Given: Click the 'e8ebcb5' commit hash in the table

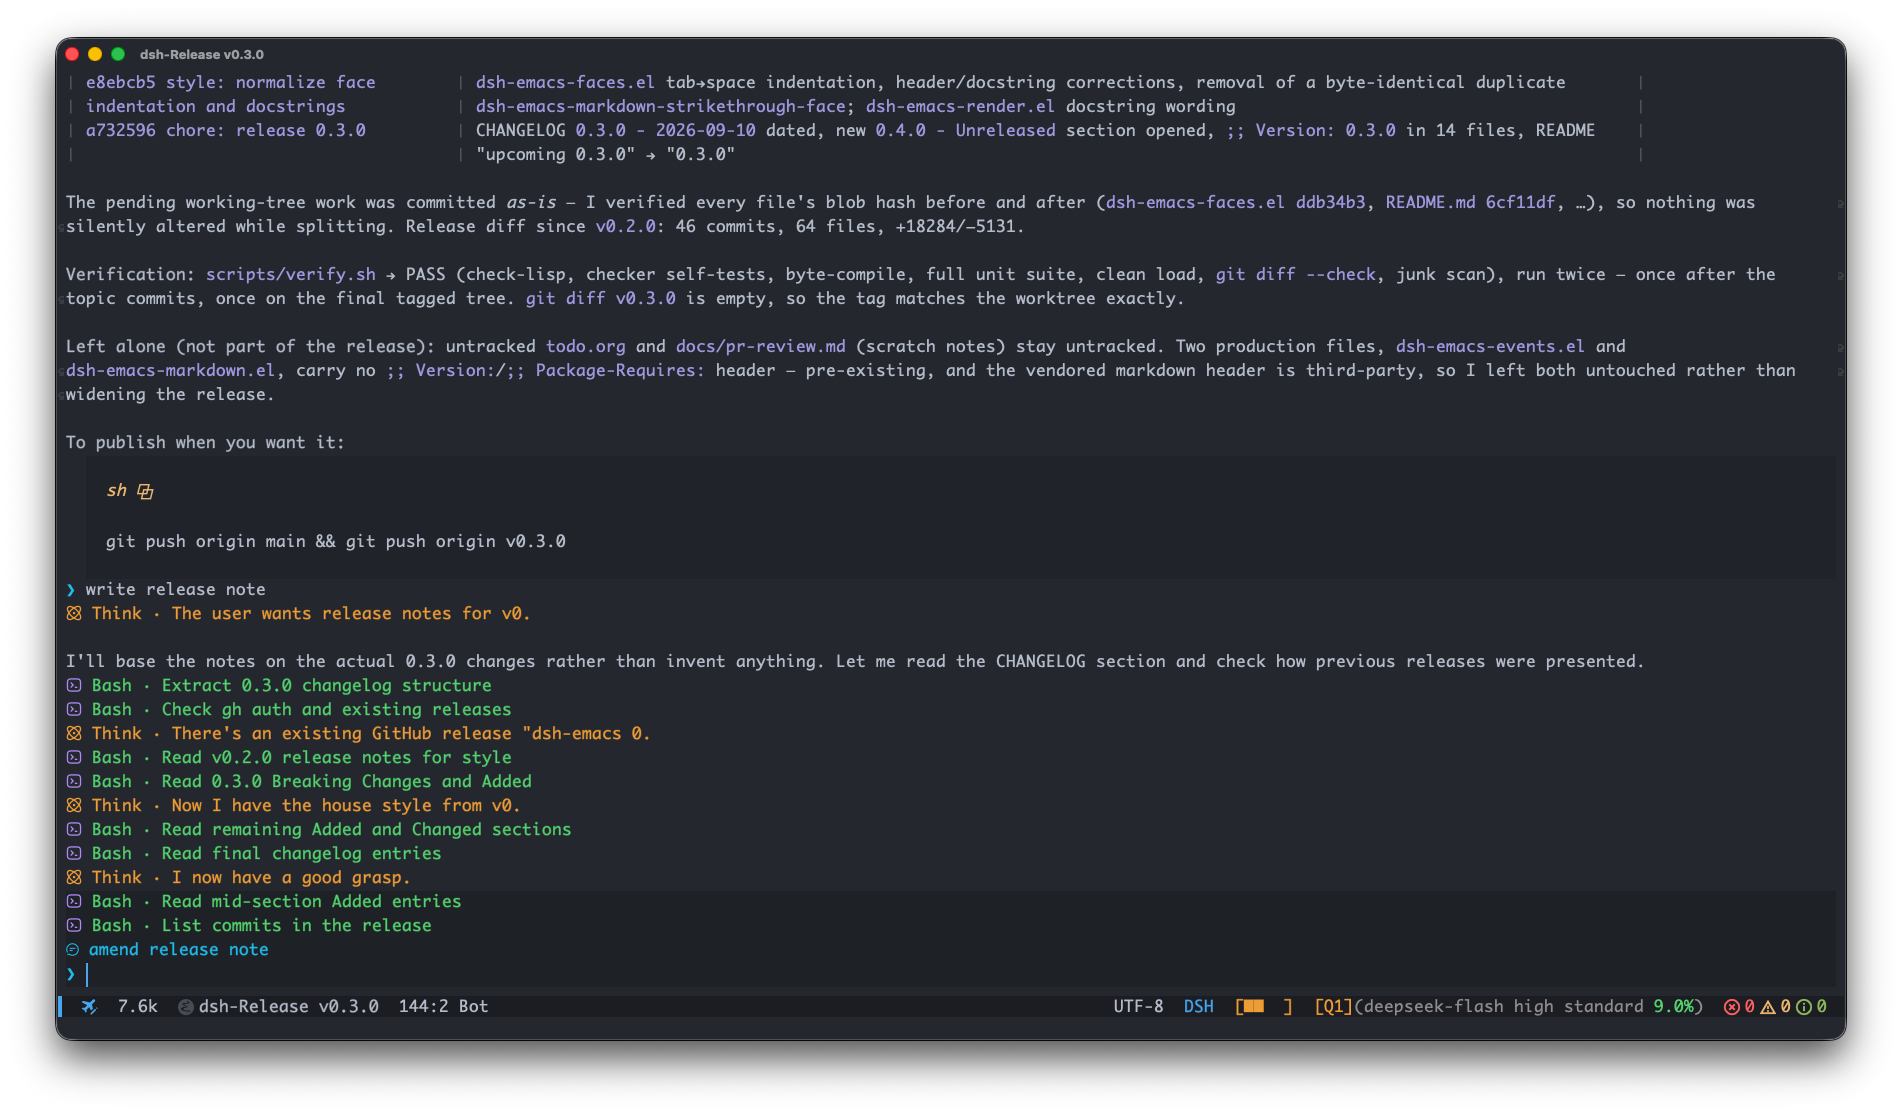Looking at the screenshot, I should pos(120,82).
